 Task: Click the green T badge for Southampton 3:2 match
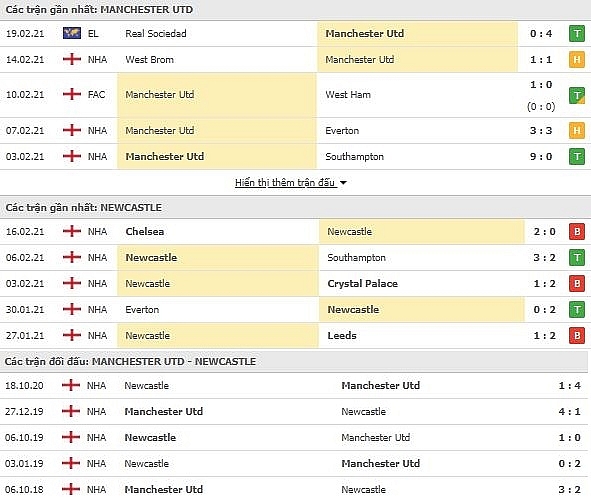(x=577, y=258)
